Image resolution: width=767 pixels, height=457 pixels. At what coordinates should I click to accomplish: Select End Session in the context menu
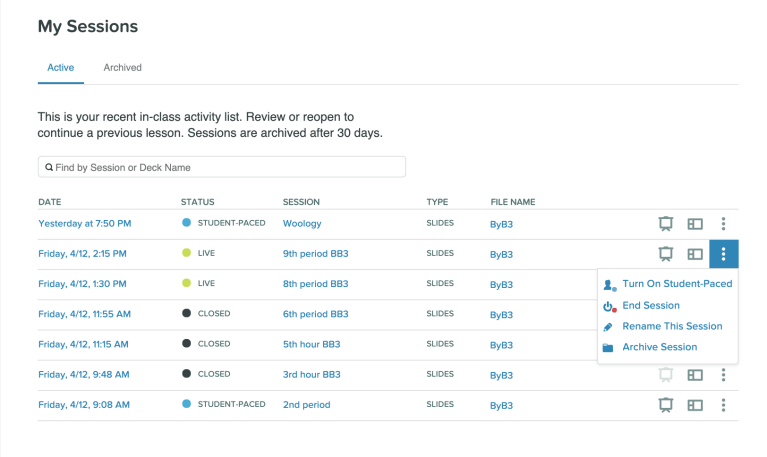click(650, 306)
